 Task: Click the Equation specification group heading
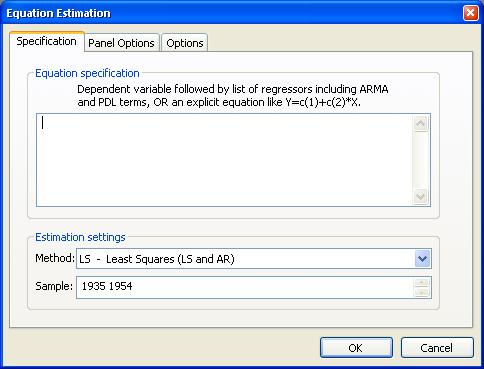click(87, 73)
